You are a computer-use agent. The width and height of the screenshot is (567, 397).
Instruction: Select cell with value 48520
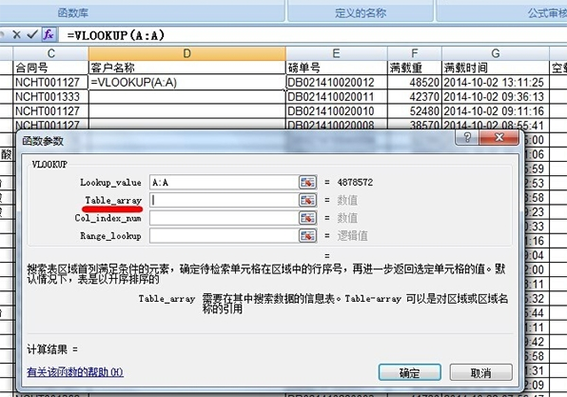point(414,82)
